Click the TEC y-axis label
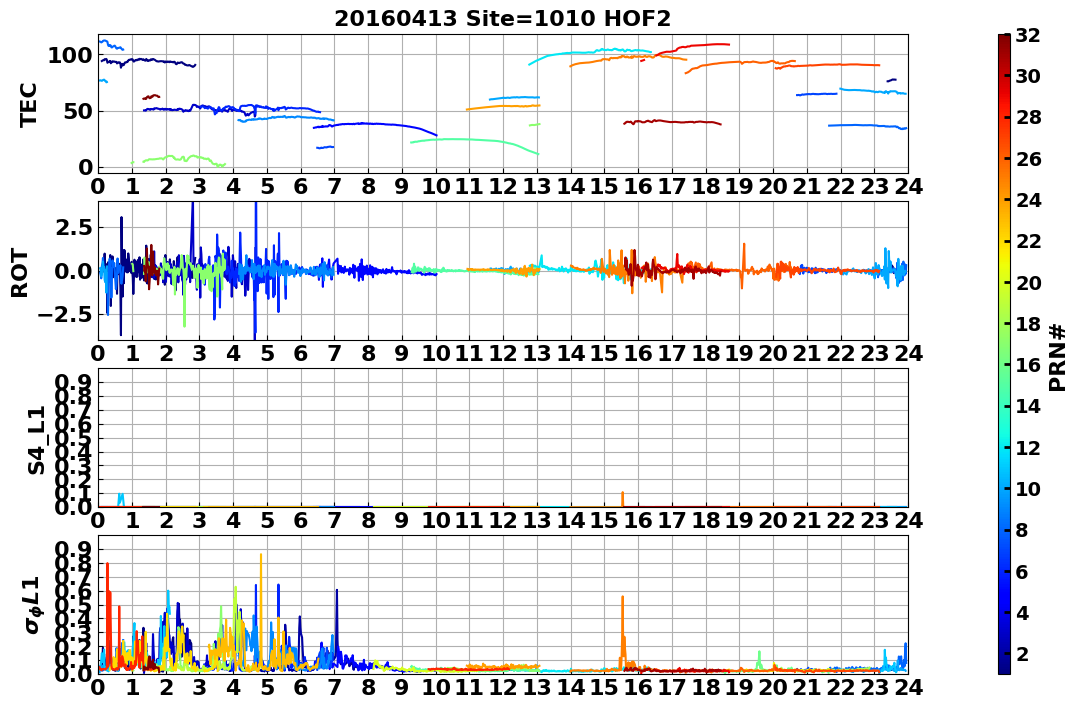The height and width of the screenshot is (709, 1077). 28,105
